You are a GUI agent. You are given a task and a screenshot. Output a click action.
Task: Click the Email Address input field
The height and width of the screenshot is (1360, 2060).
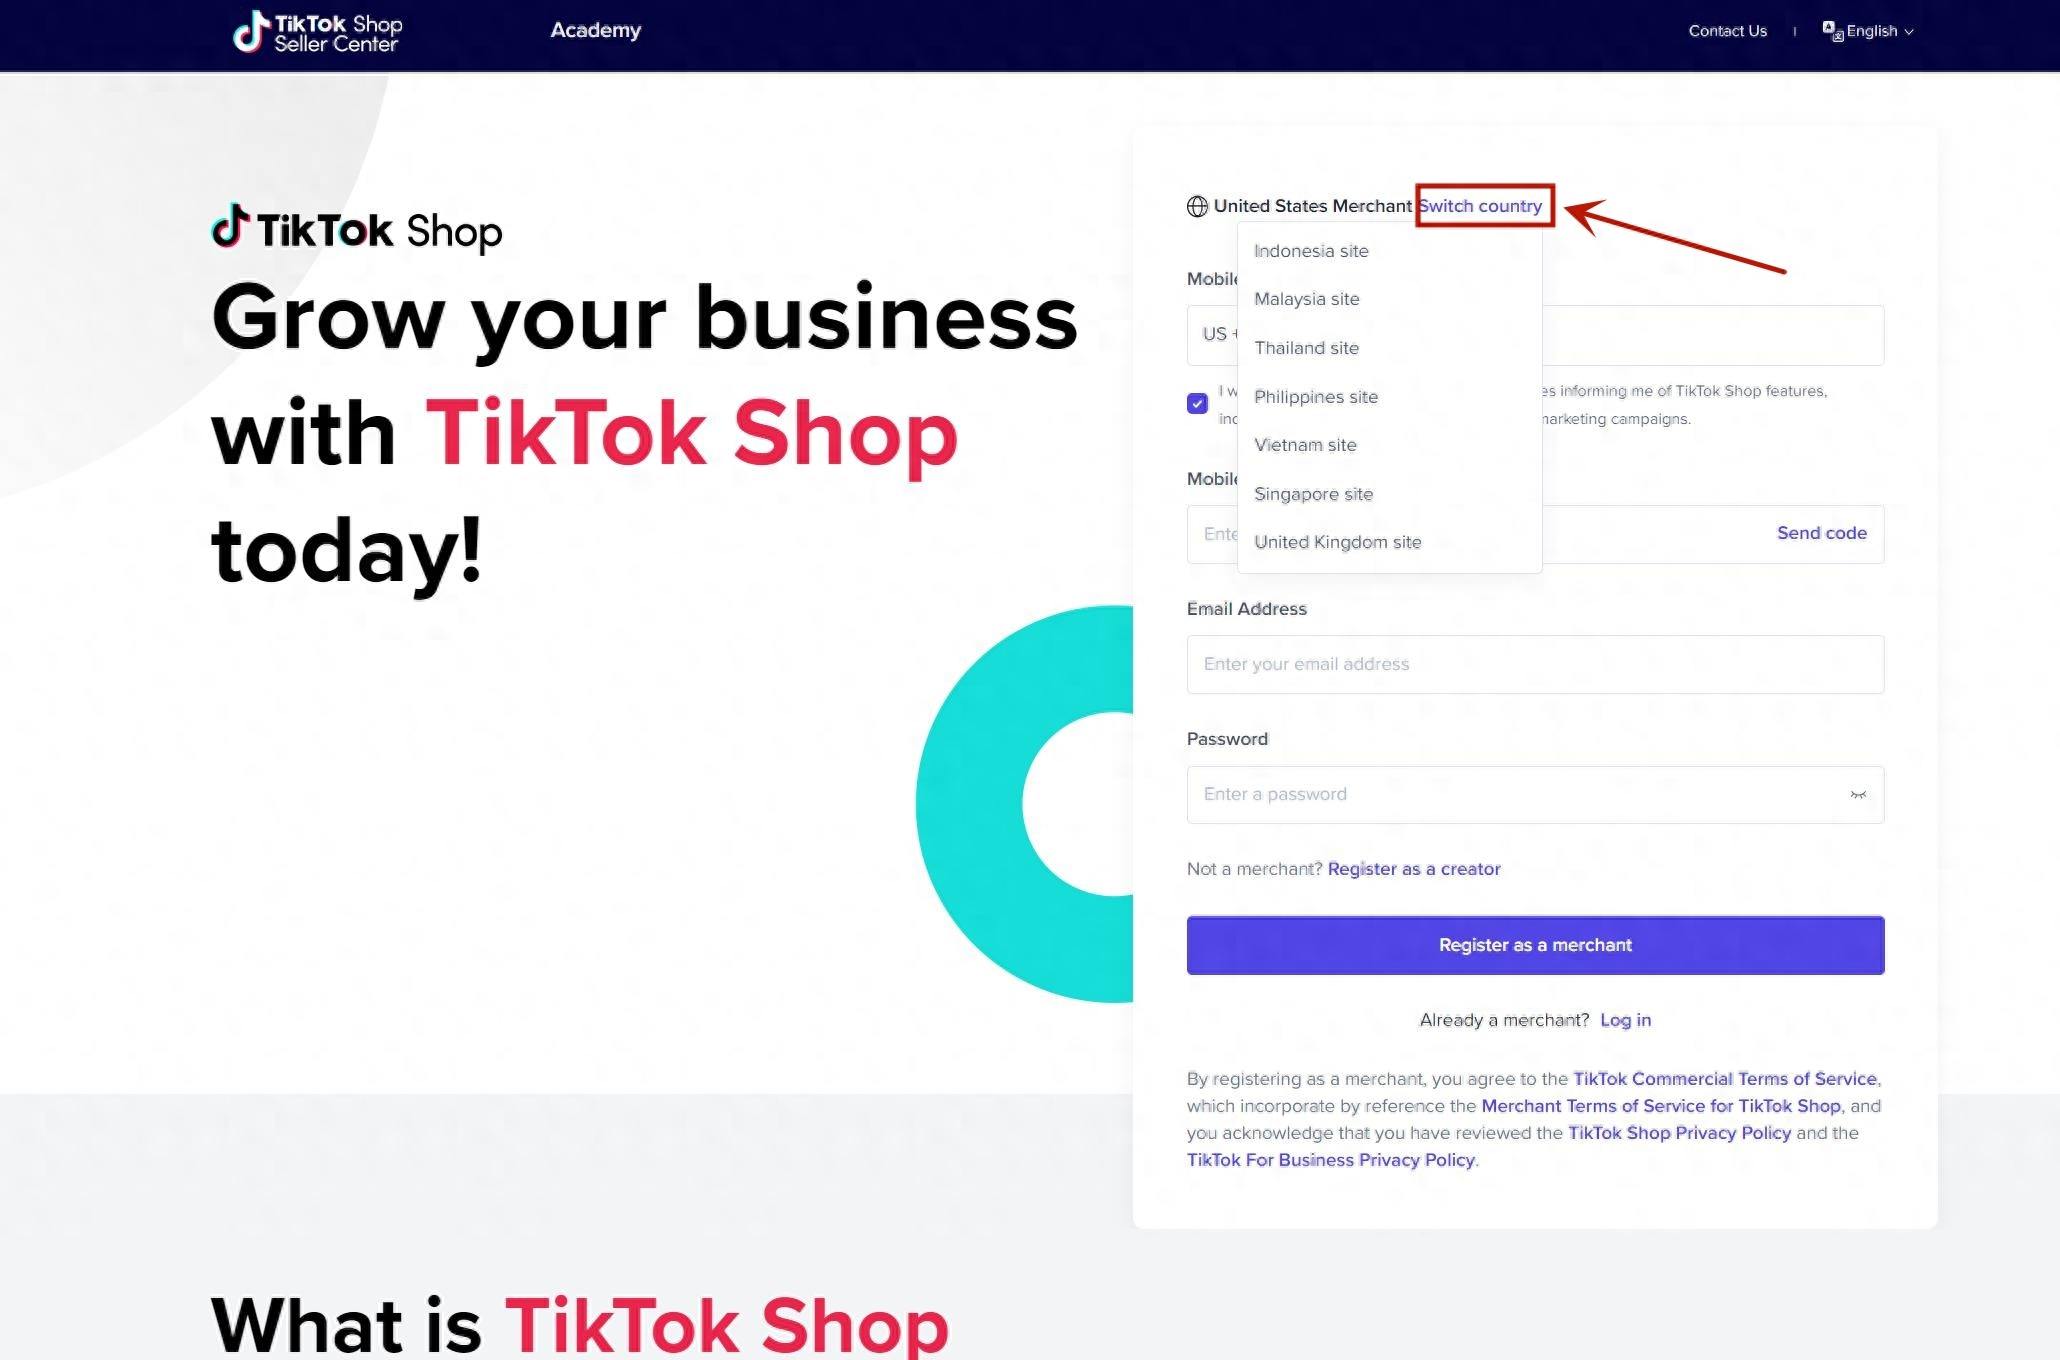pos(1535,663)
